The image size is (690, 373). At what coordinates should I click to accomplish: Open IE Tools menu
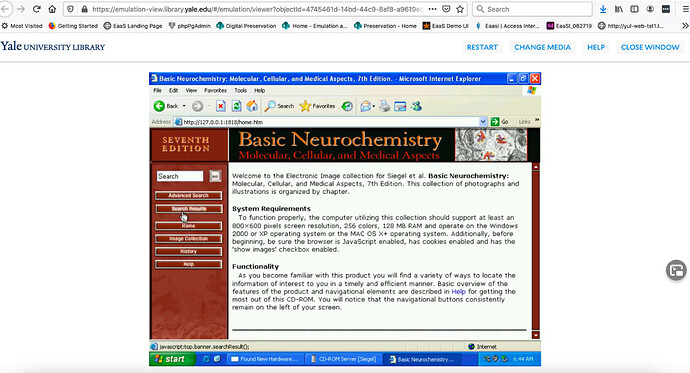click(x=240, y=90)
